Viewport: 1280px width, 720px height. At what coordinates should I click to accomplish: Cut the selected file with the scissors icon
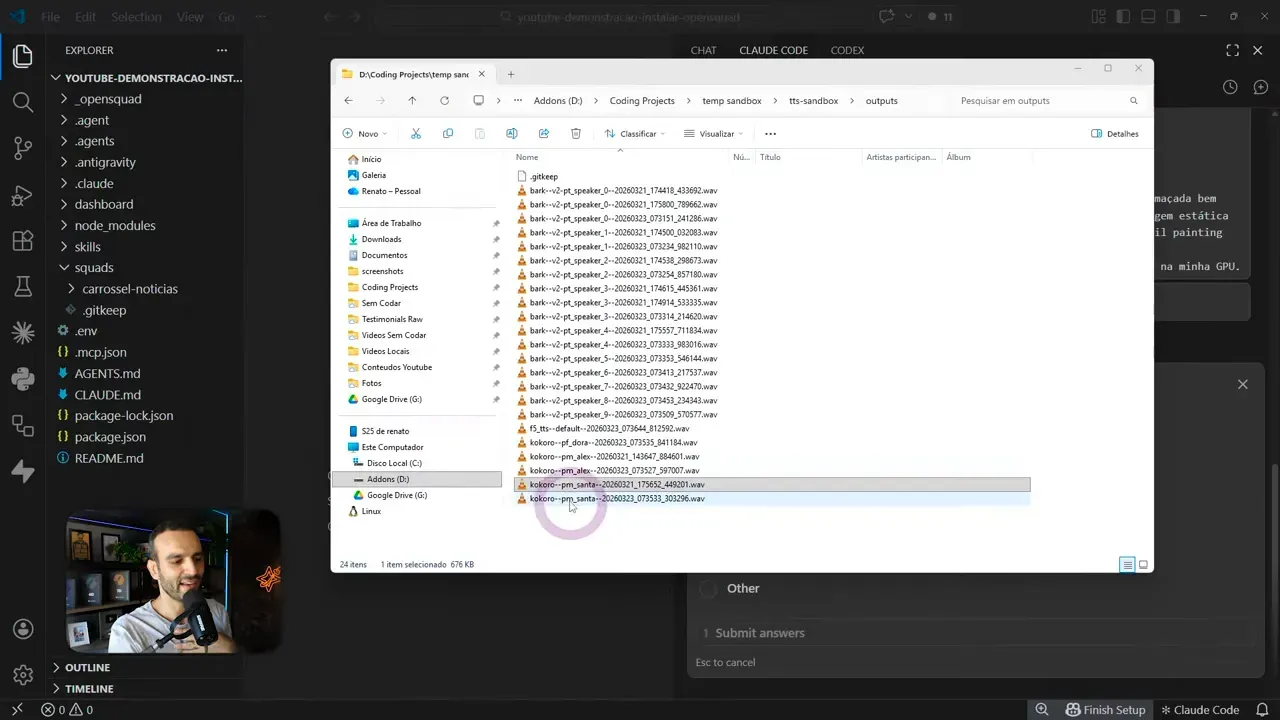[x=416, y=133]
